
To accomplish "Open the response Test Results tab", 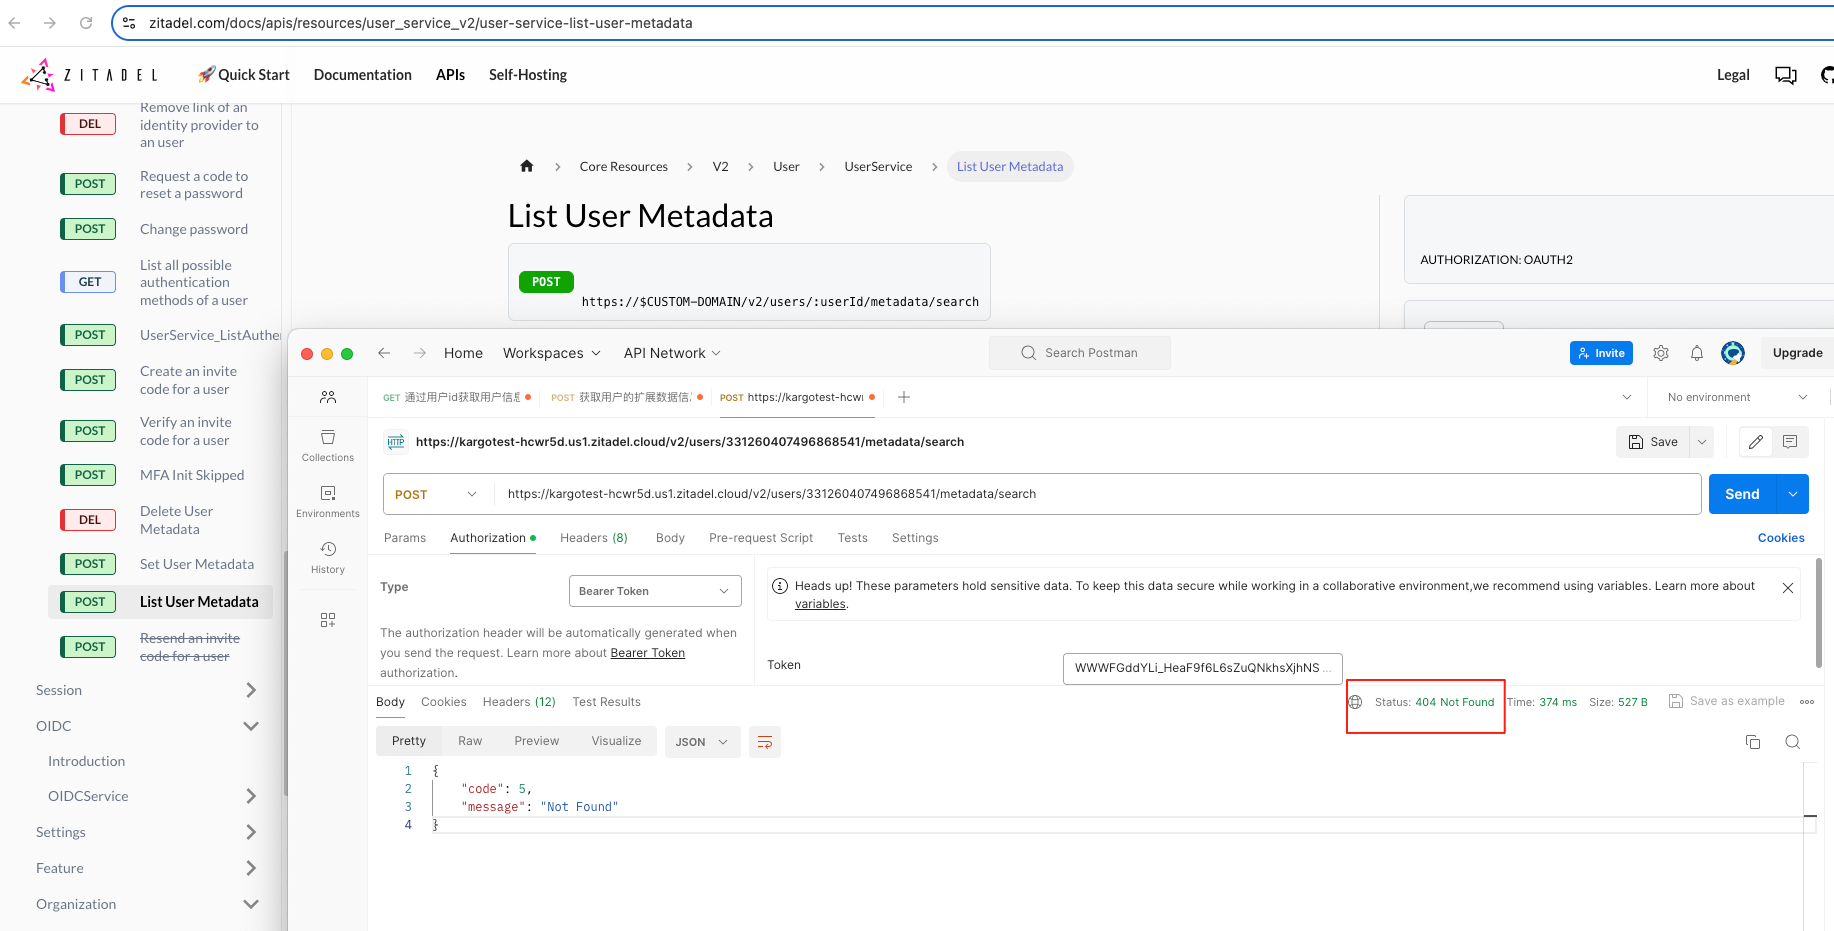I will pos(606,702).
